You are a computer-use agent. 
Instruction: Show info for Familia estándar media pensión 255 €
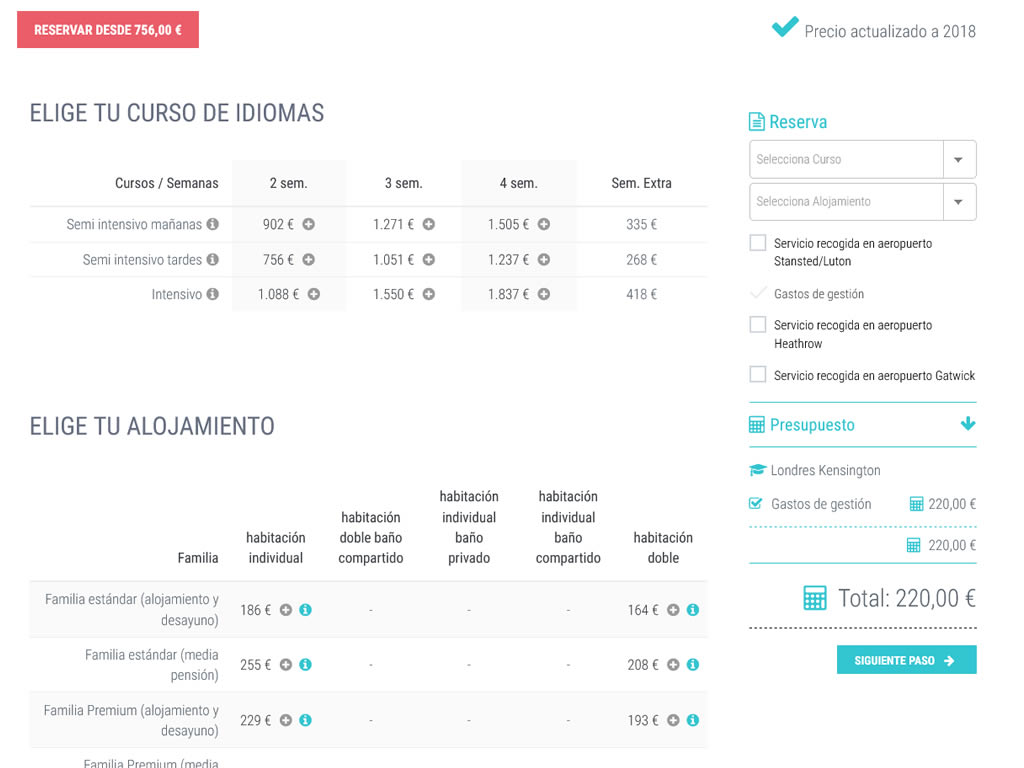click(x=305, y=665)
